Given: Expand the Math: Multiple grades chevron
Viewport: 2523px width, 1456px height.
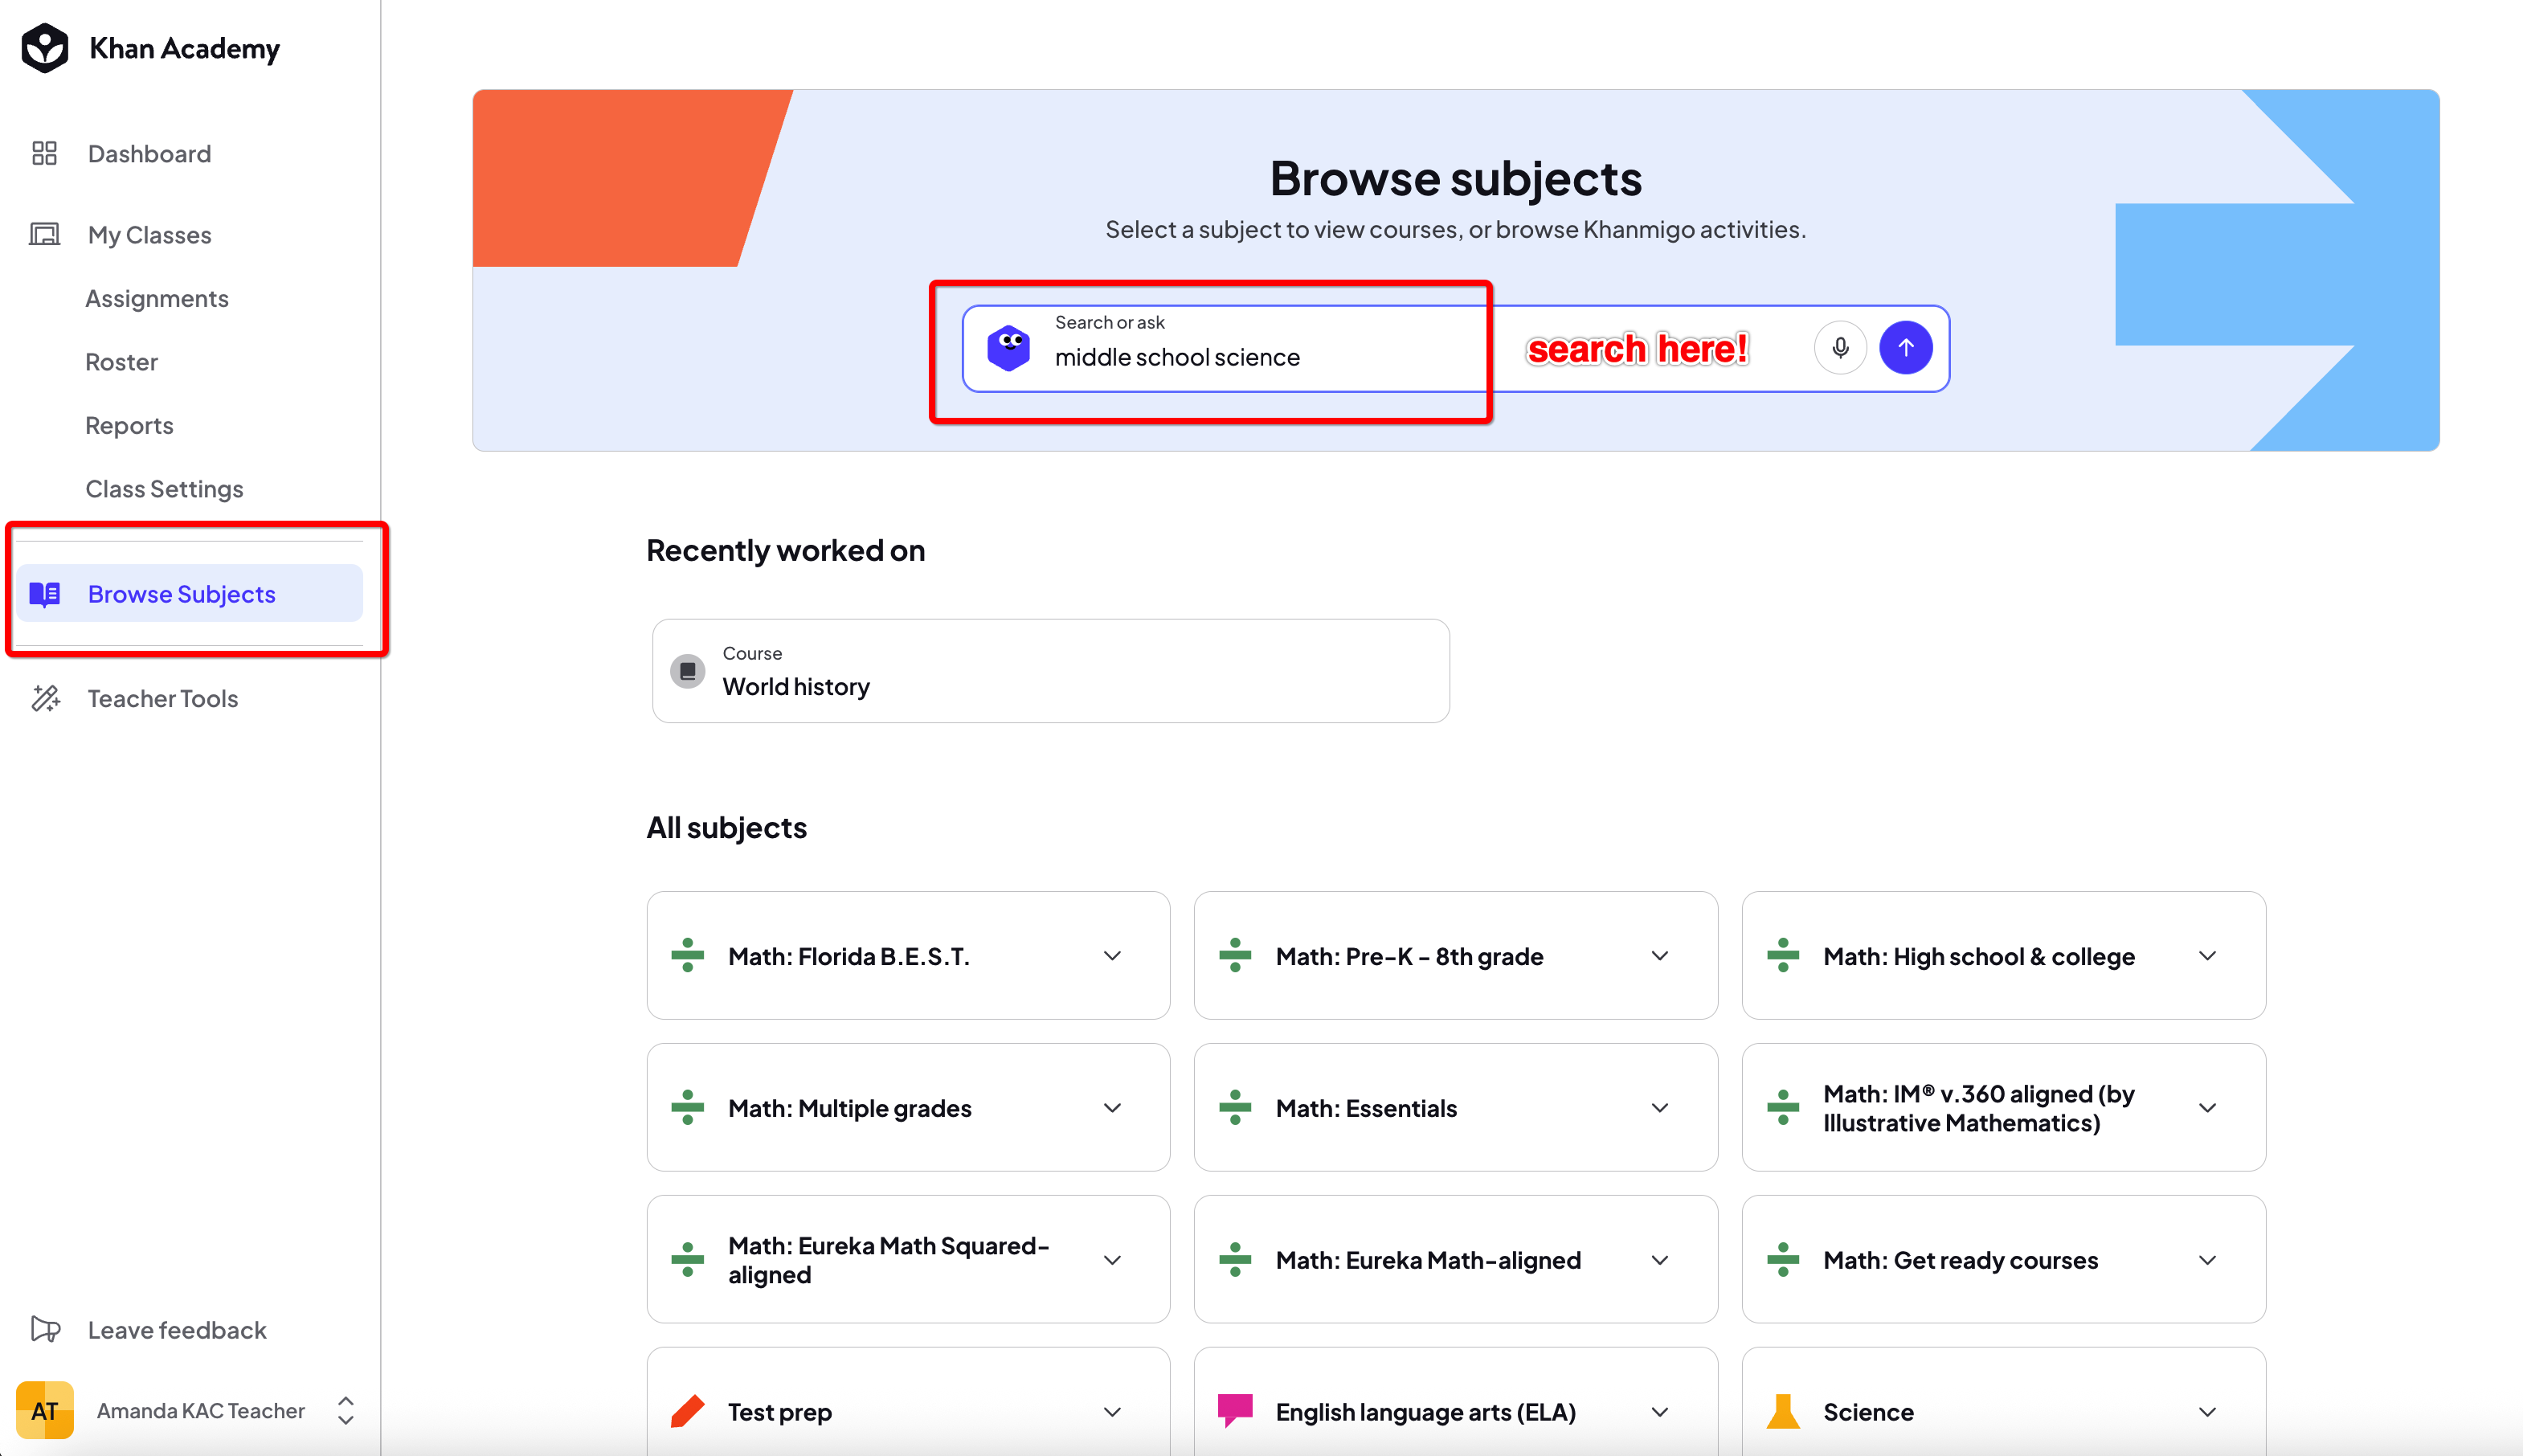Looking at the screenshot, I should 1112,1108.
